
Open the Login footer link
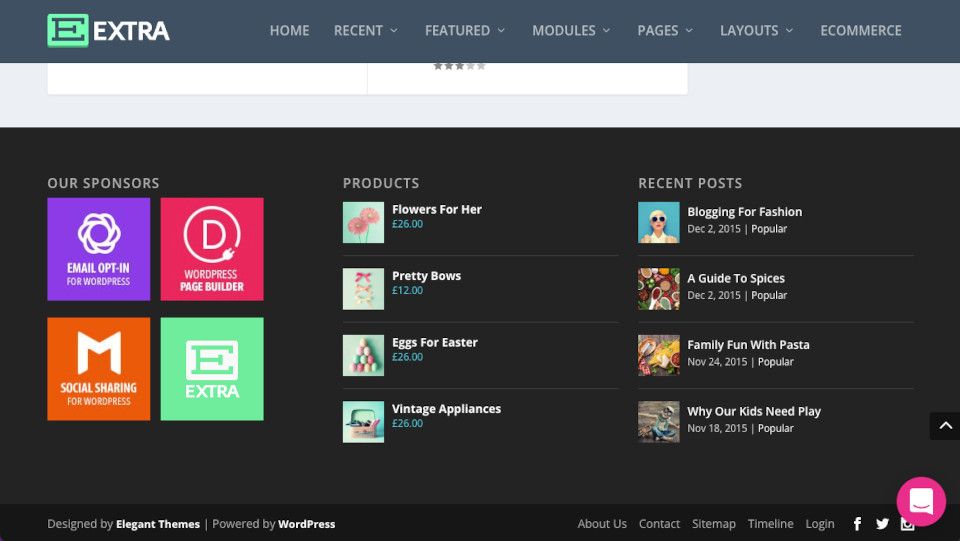point(820,524)
